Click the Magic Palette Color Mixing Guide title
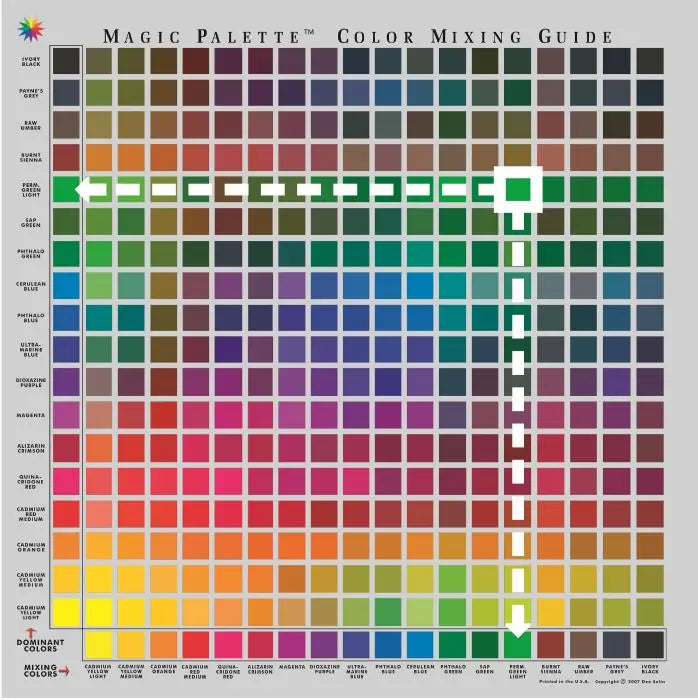This screenshot has height=700, width=698. 358,36
